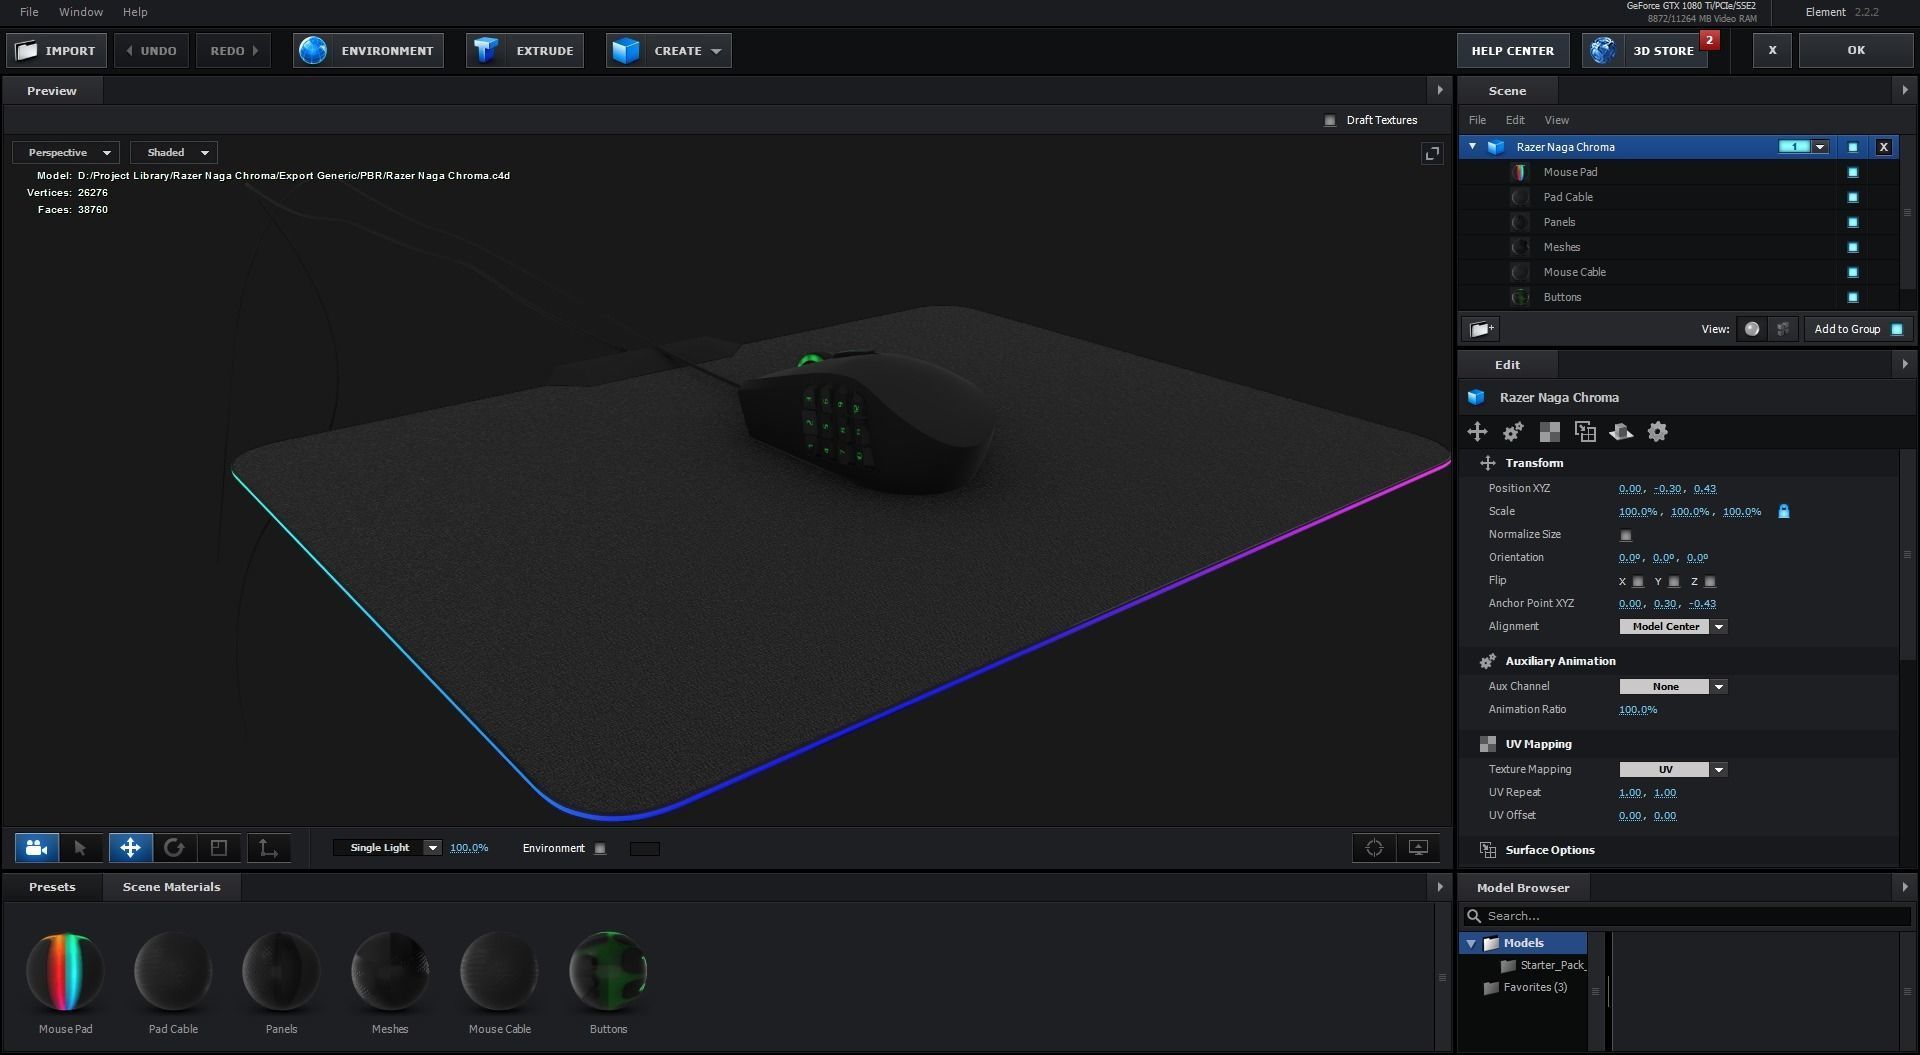
Task: Open the Window menu
Action: click(x=81, y=12)
